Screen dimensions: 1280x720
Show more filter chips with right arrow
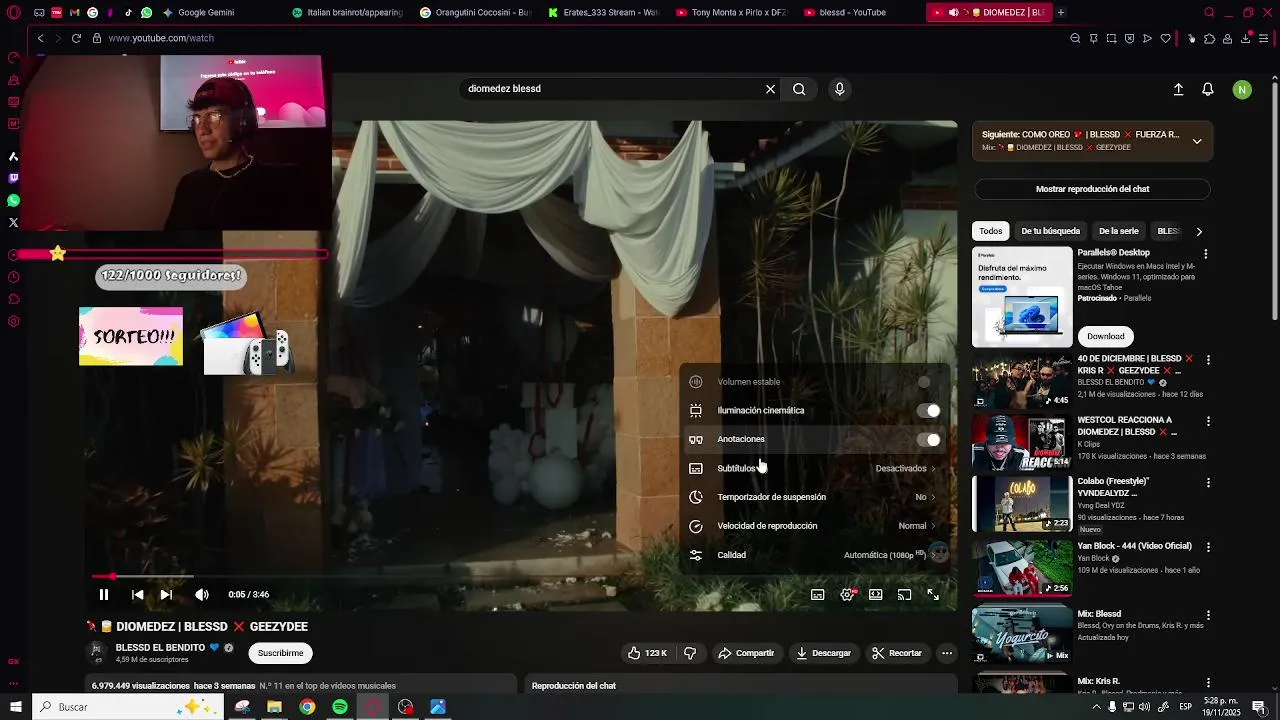[x=1199, y=231]
